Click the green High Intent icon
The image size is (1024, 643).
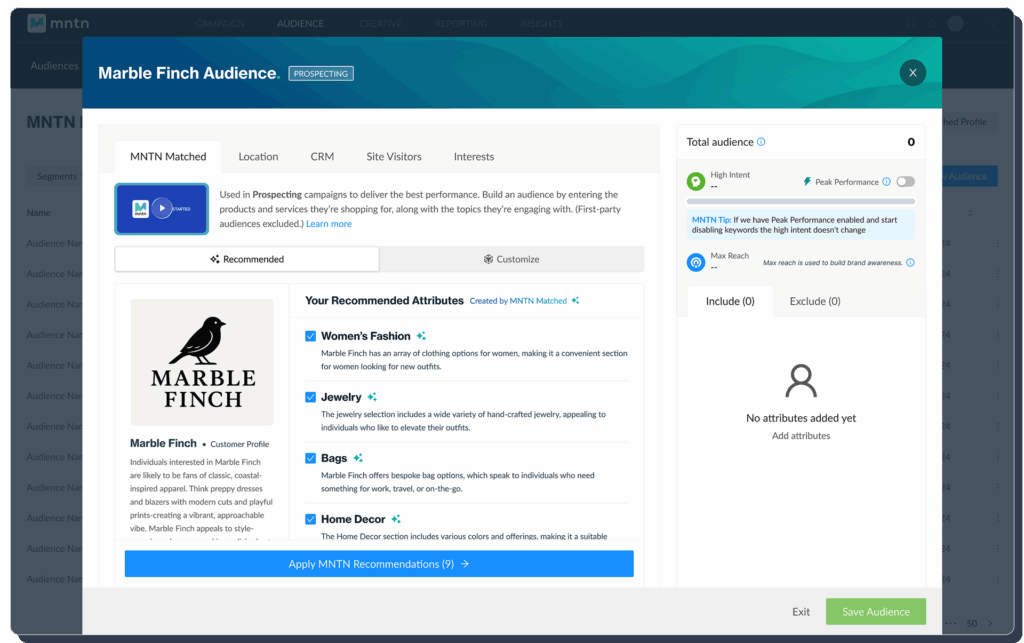pyautogui.click(x=694, y=181)
